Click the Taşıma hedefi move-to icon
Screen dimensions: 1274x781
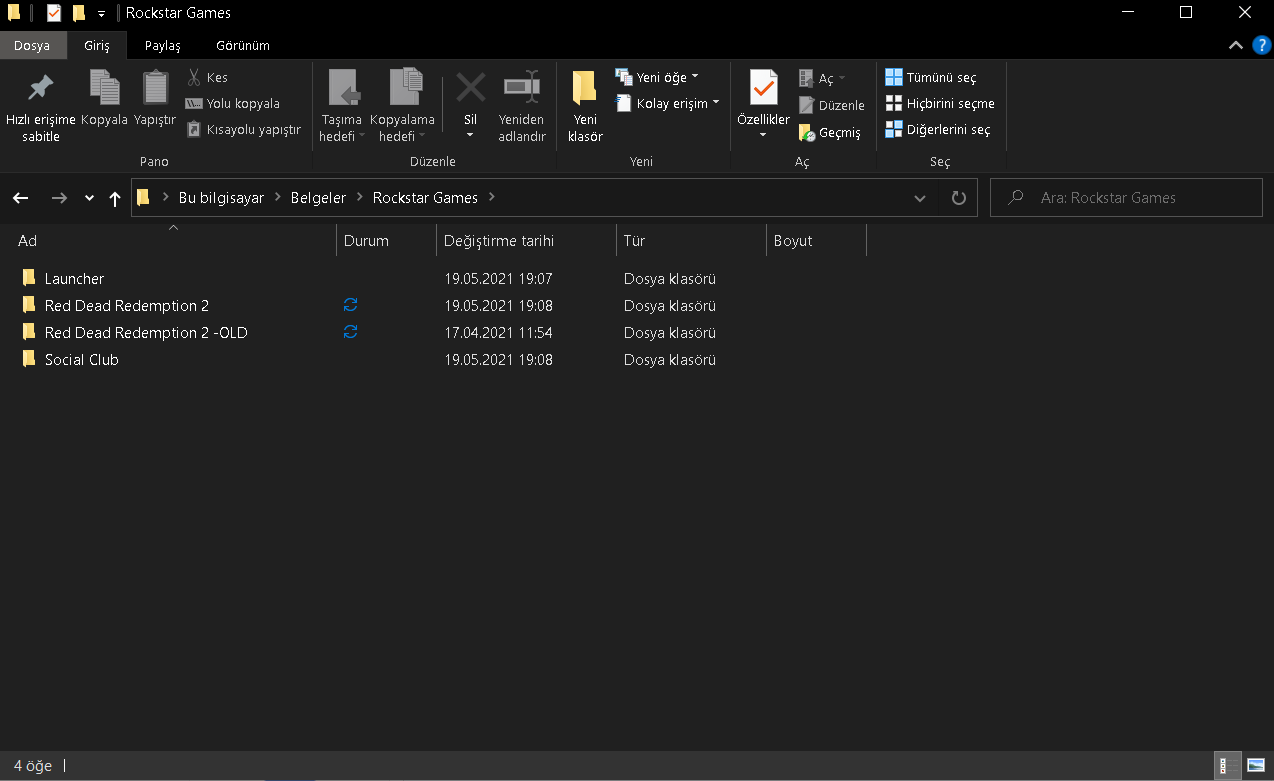coord(342,88)
